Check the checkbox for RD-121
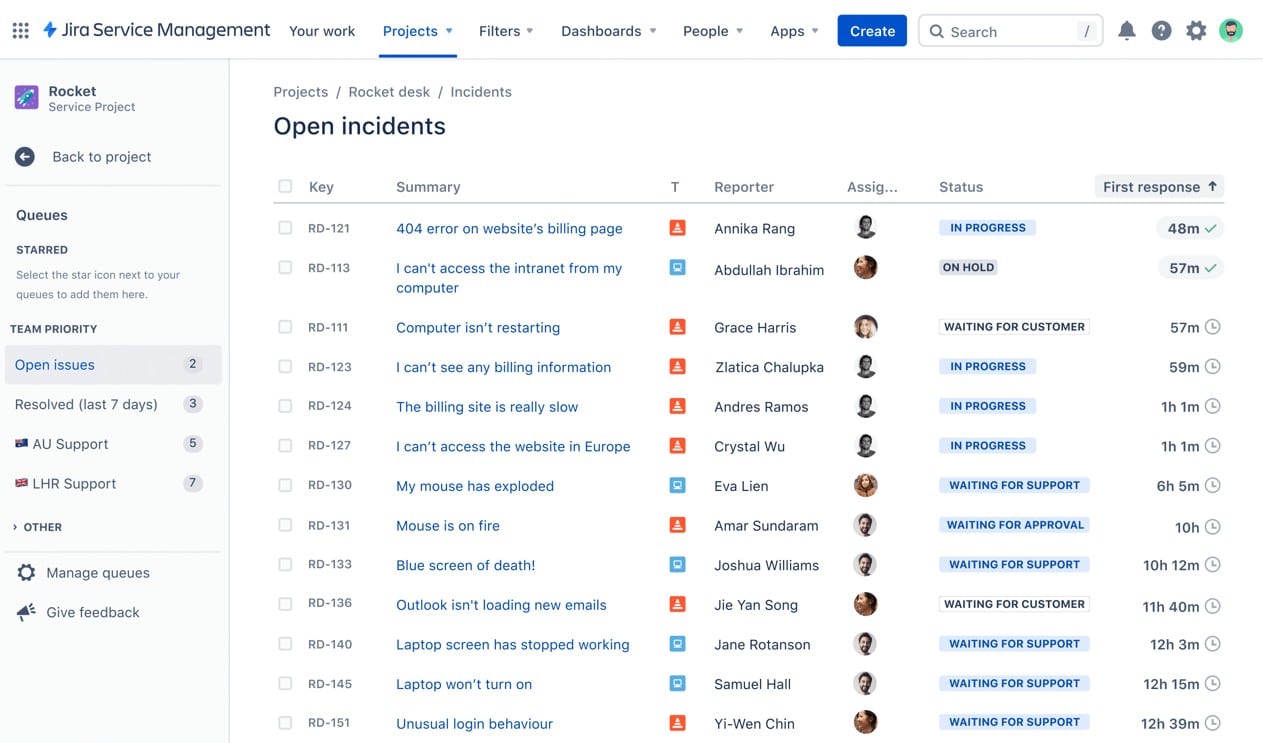Viewport: 1263px width, 743px height. tap(285, 228)
